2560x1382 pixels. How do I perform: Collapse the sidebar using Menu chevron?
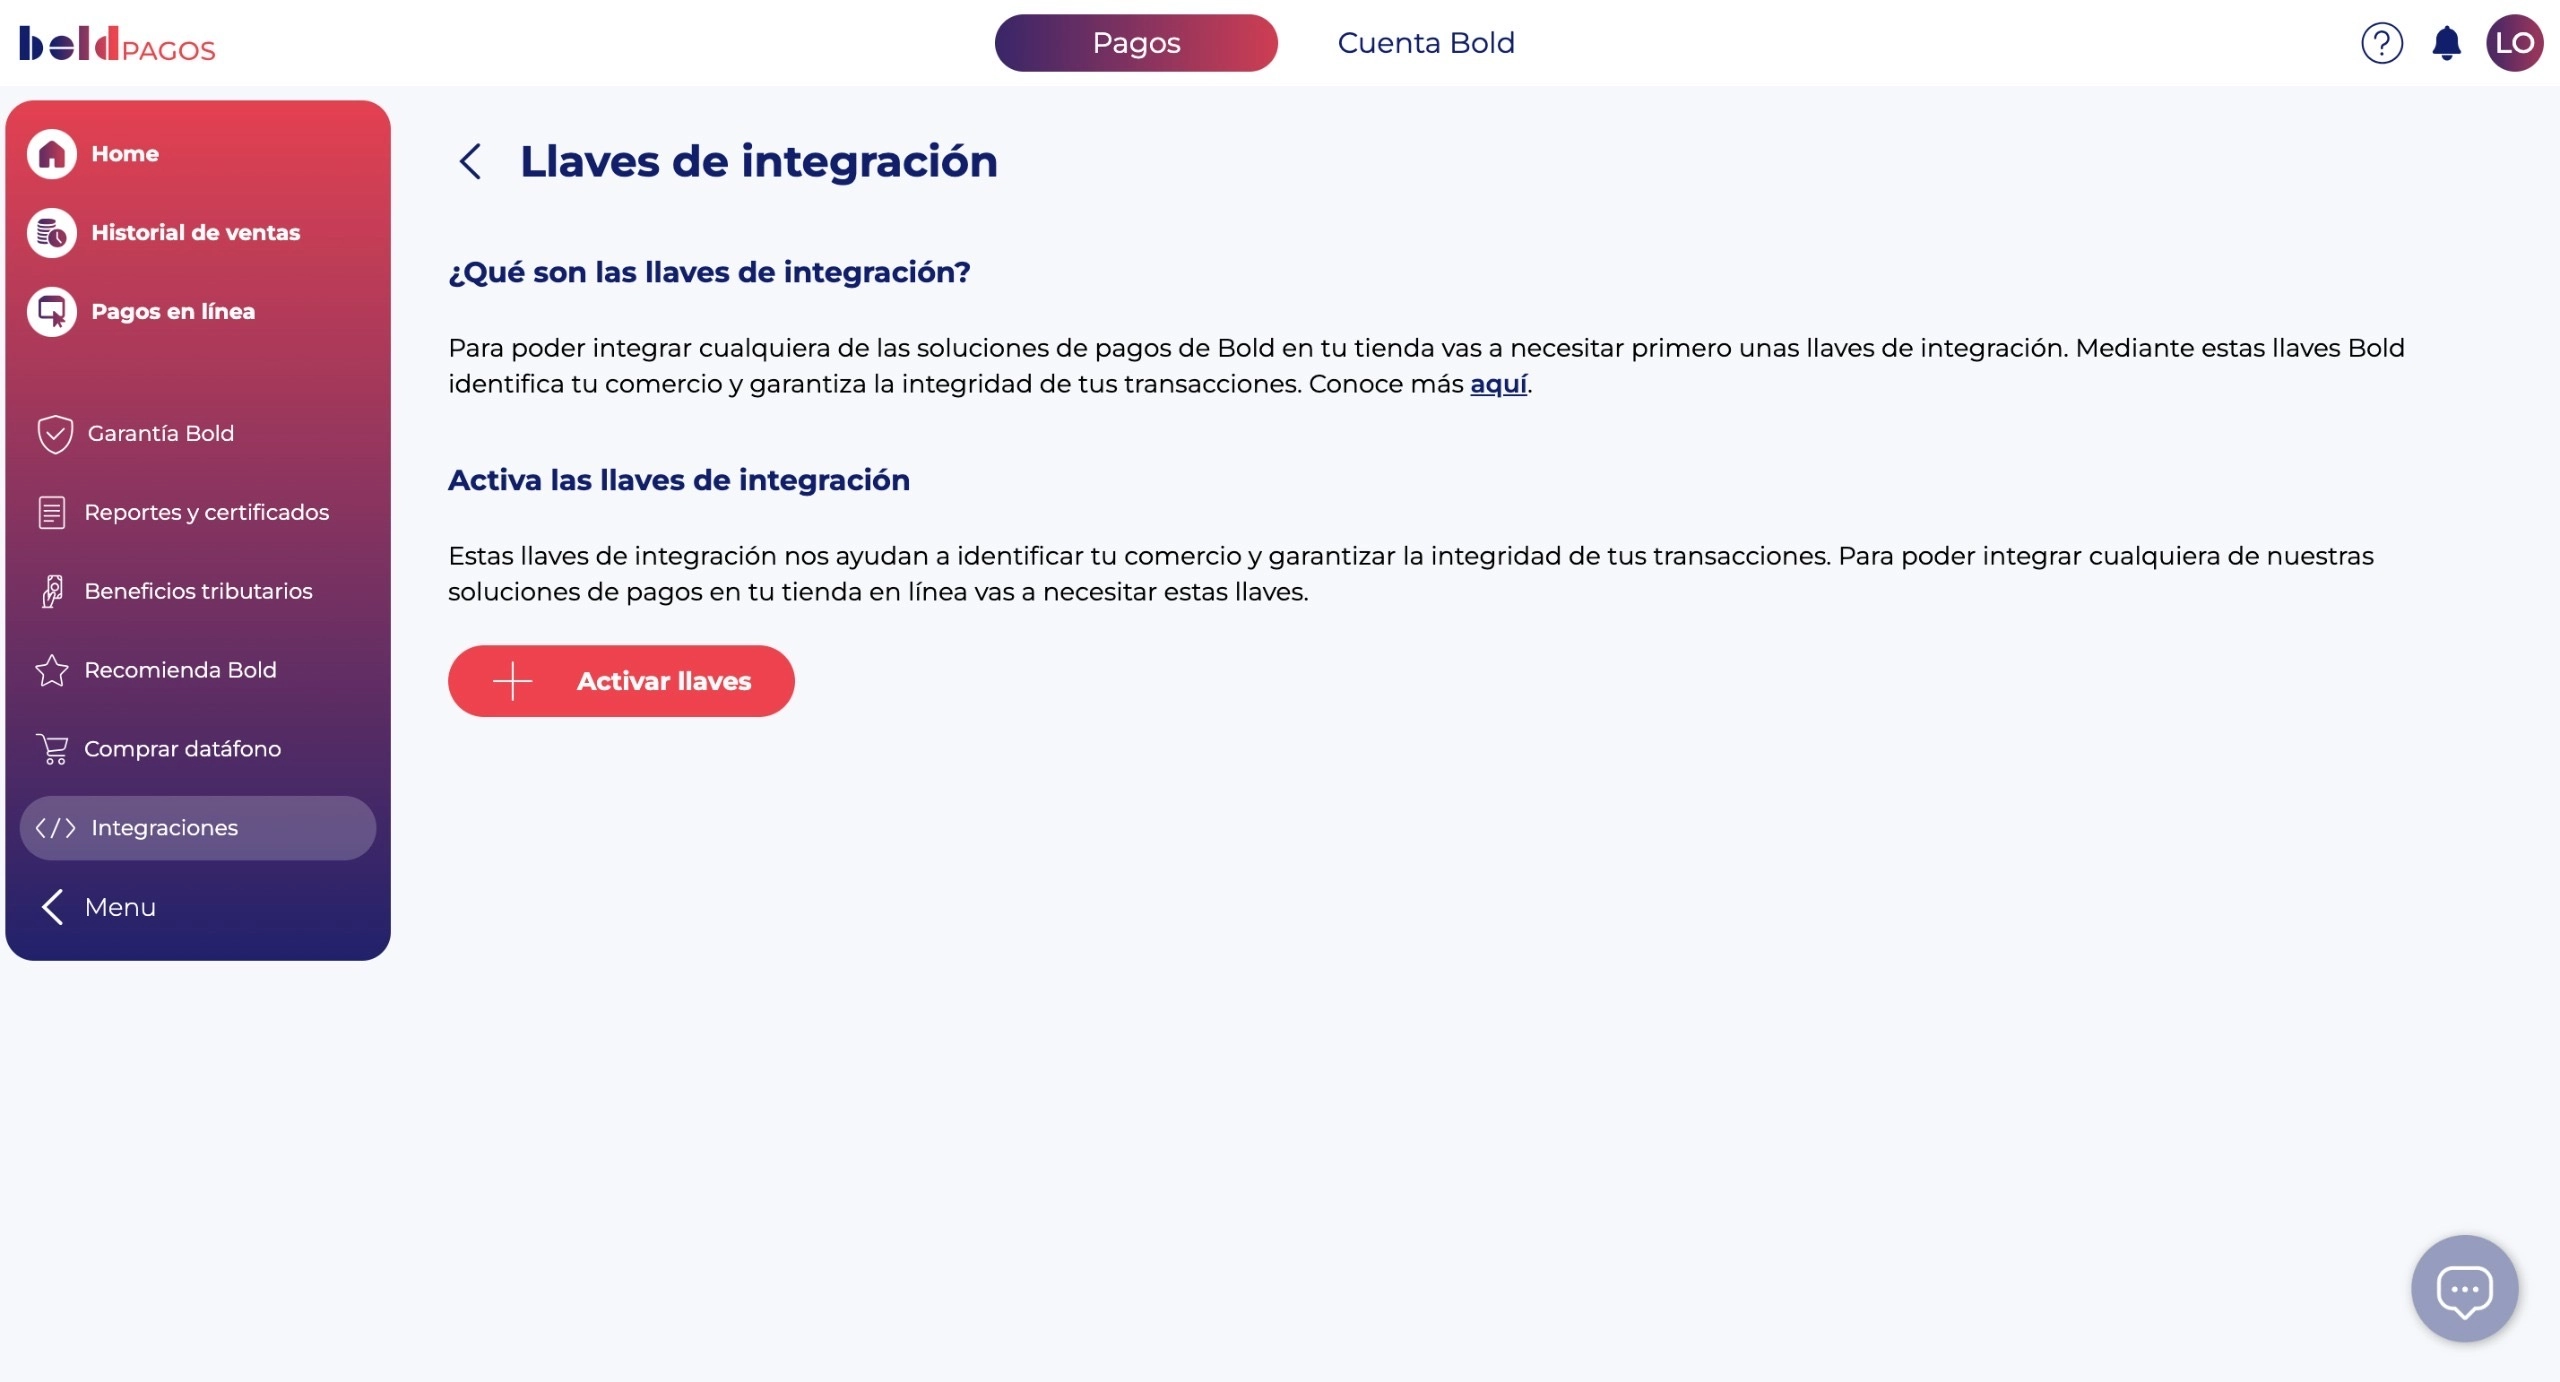tap(53, 906)
